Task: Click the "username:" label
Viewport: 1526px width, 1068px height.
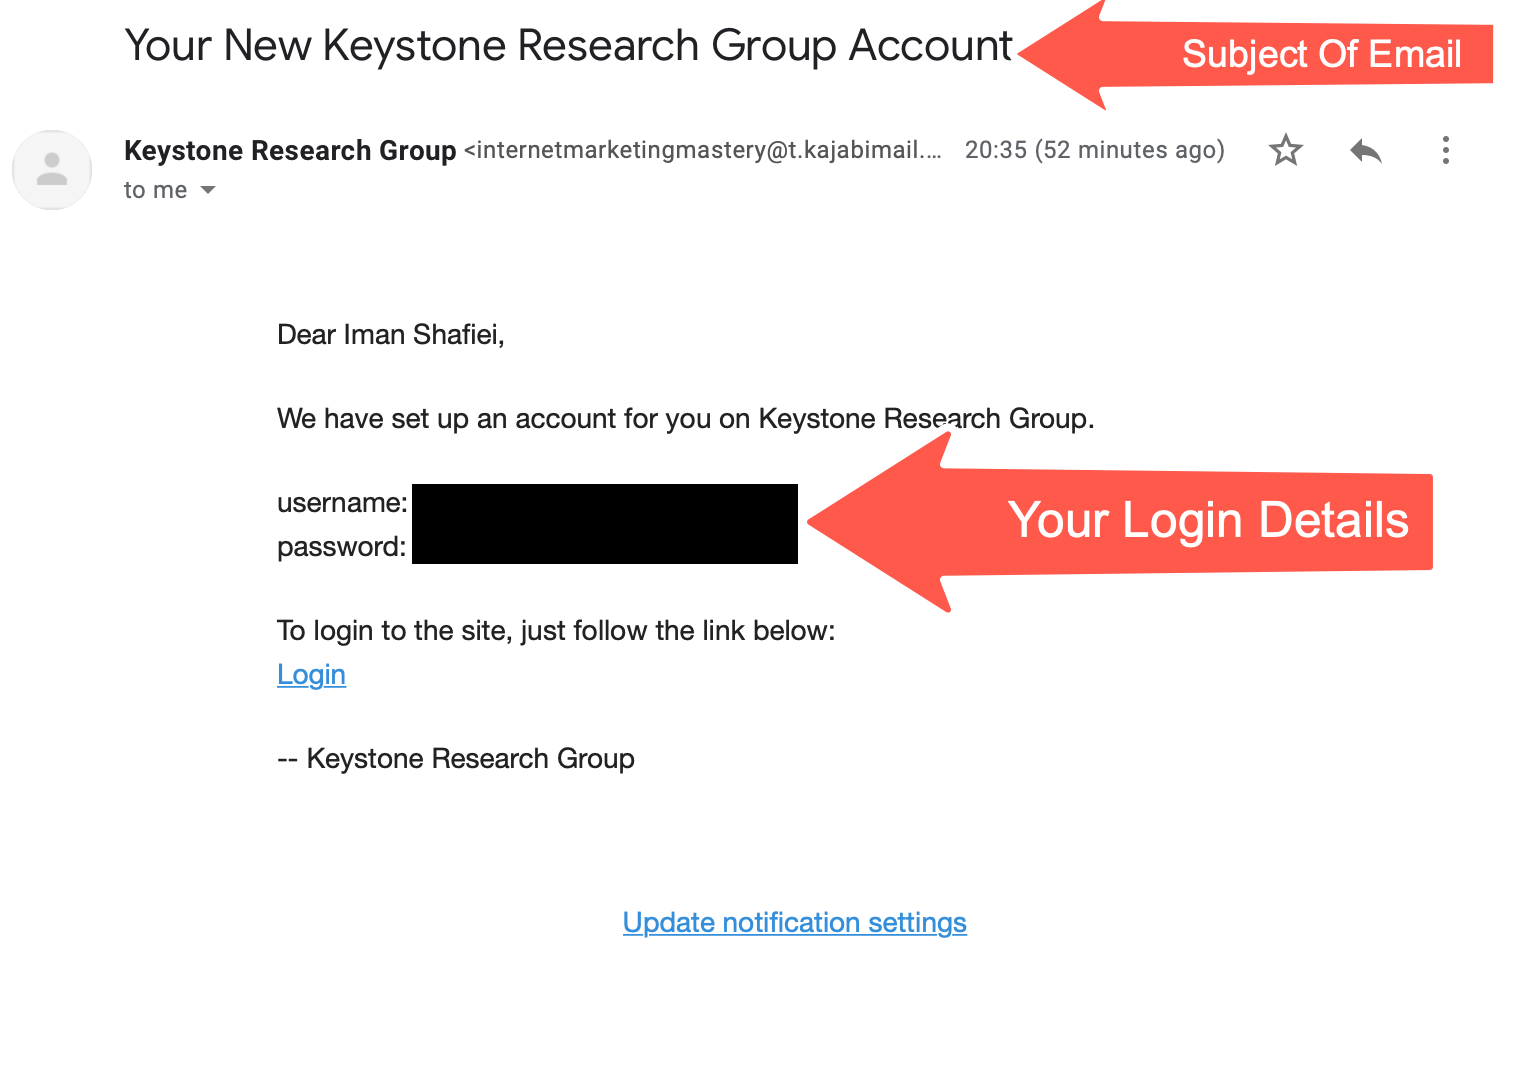Action: [x=342, y=503]
